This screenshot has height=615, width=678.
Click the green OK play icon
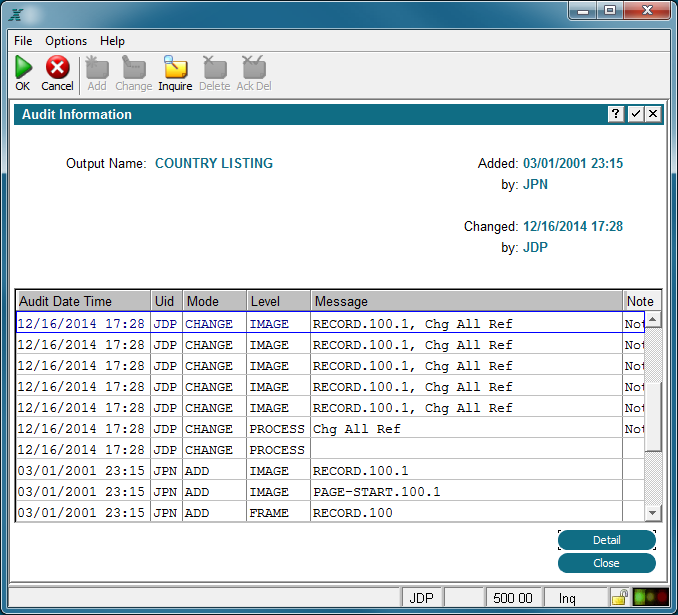coord(23,67)
